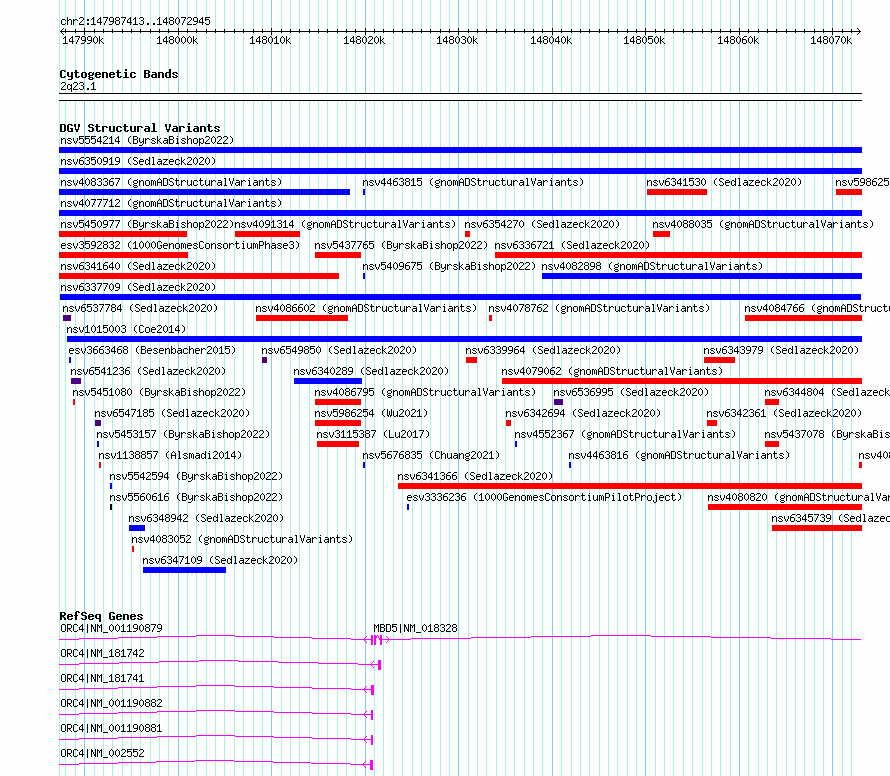Viewport: 890px width, 776px height.
Task: Click the nsv5986254 (Wu2021) label
Action: pos(371,413)
